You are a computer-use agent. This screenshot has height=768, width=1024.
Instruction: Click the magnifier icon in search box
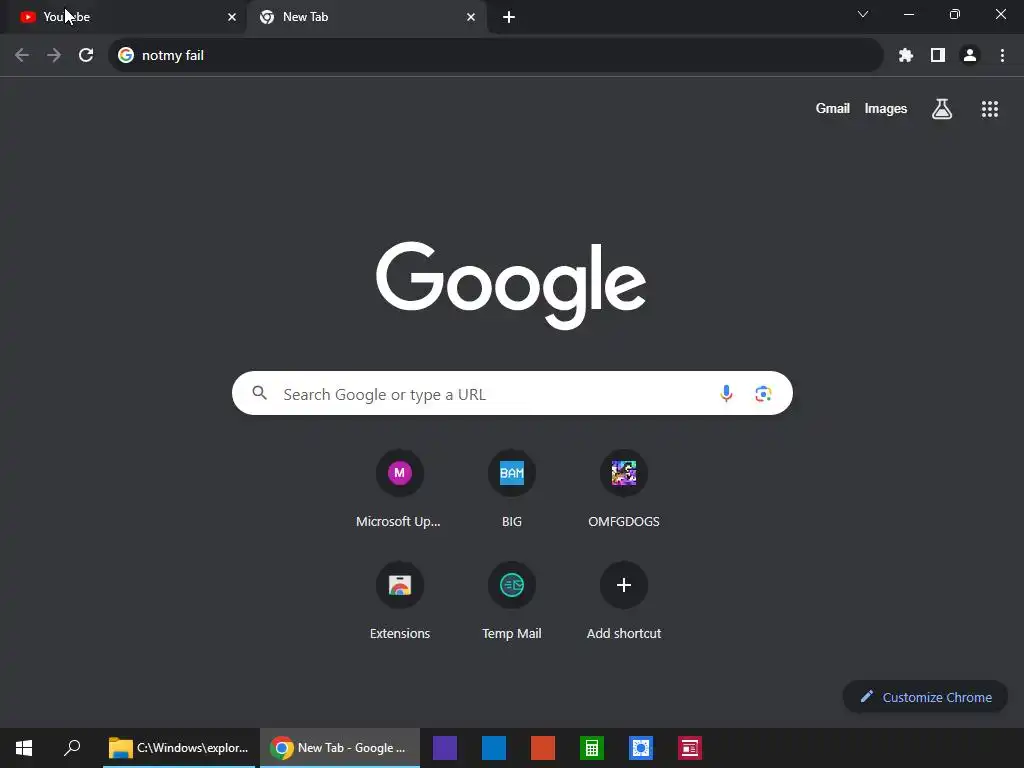click(260, 393)
